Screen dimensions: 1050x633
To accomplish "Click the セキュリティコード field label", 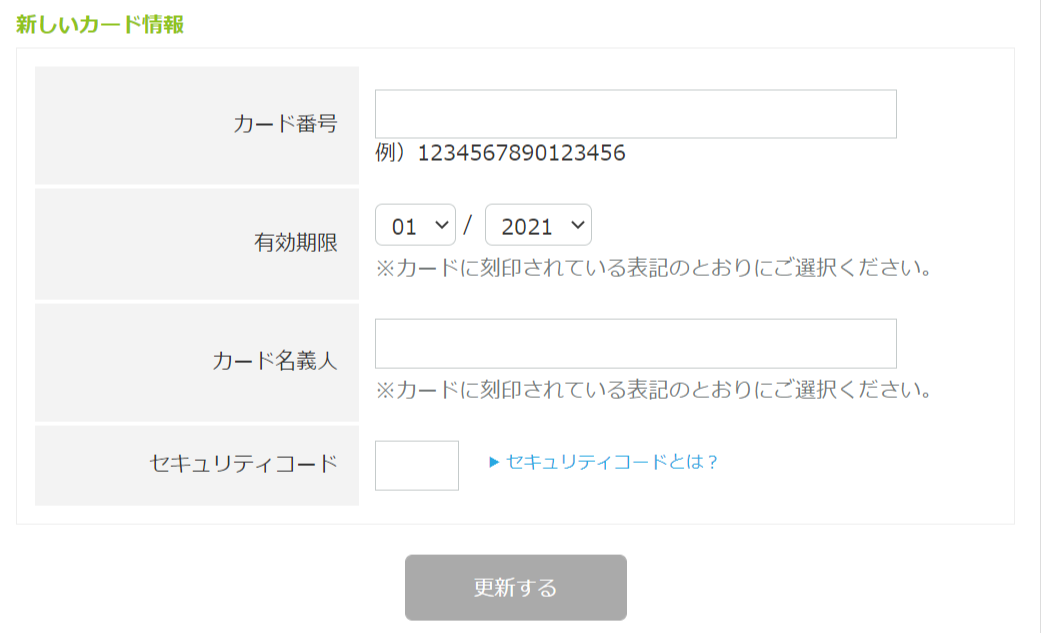I will coord(243,464).
